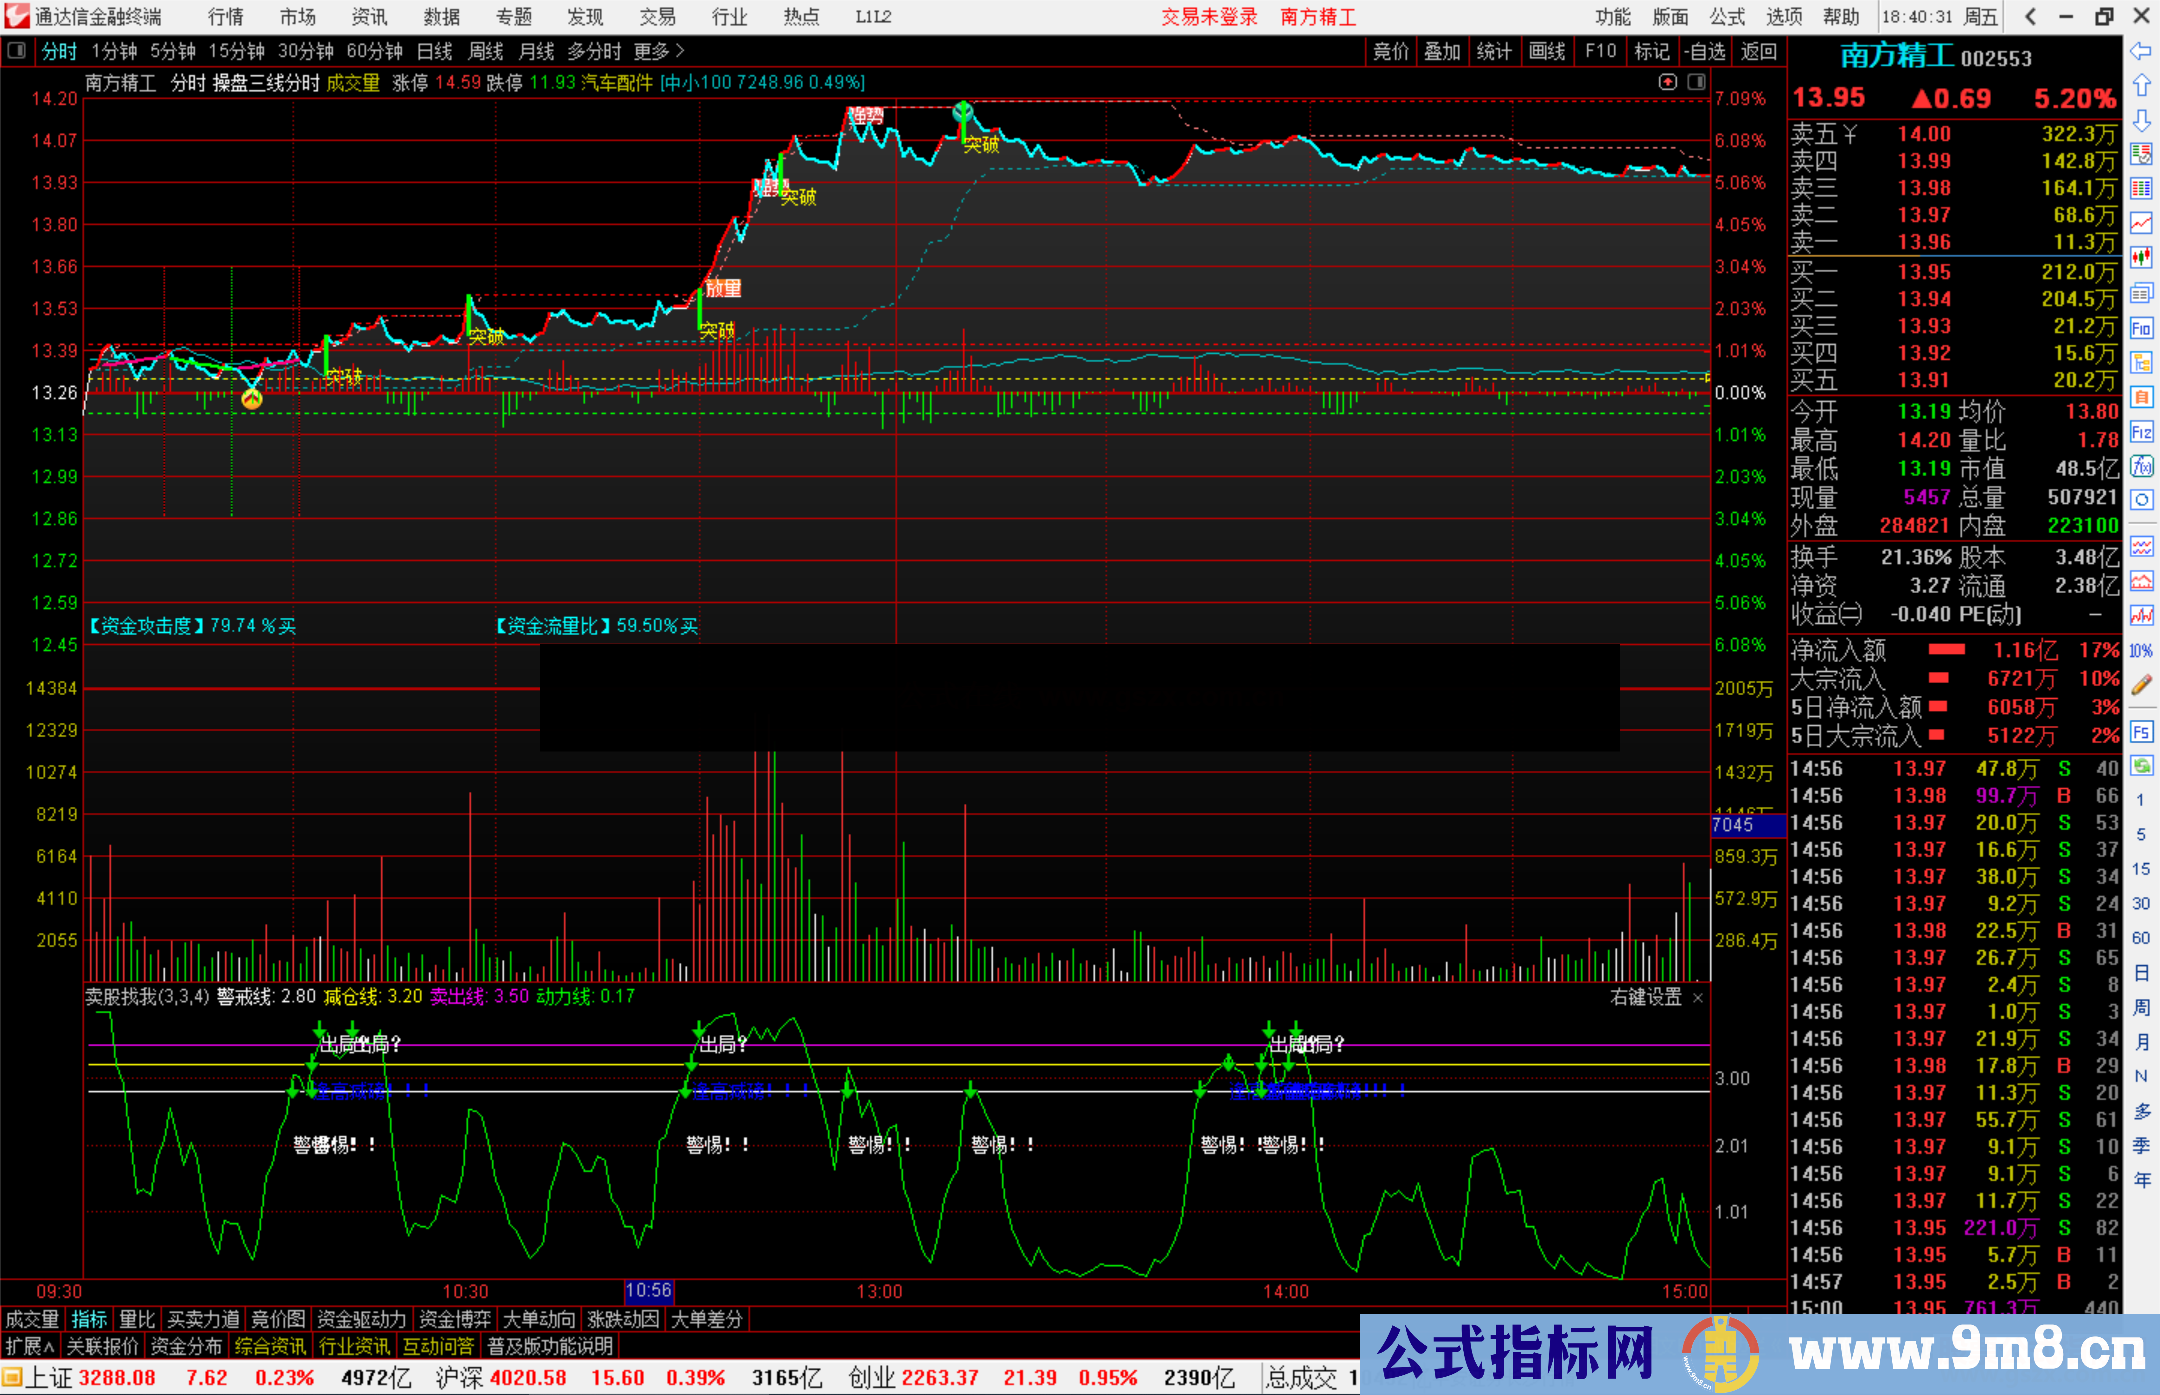Open the 行情 menu

point(226,17)
